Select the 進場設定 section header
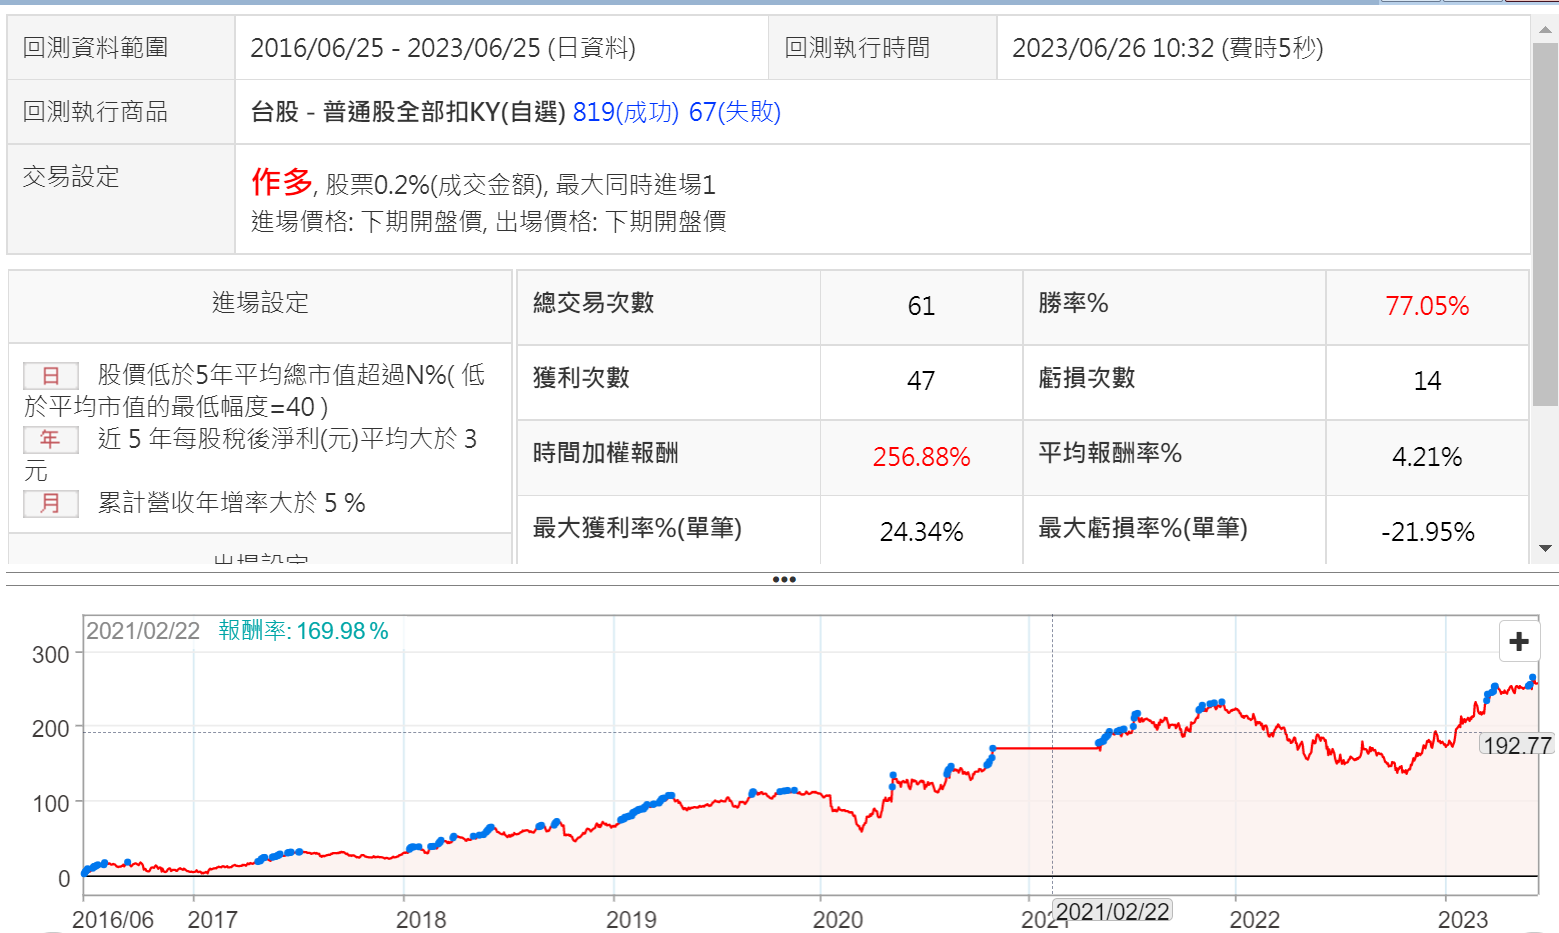 [x=260, y=303]
